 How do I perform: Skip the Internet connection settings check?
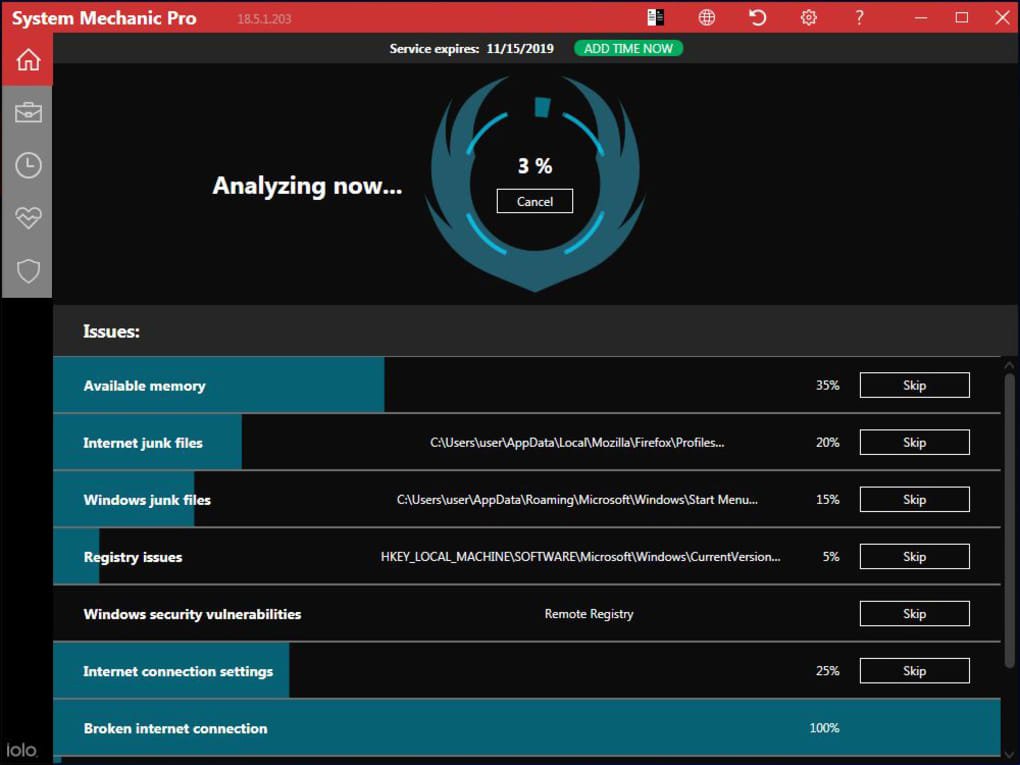point(914,670)
